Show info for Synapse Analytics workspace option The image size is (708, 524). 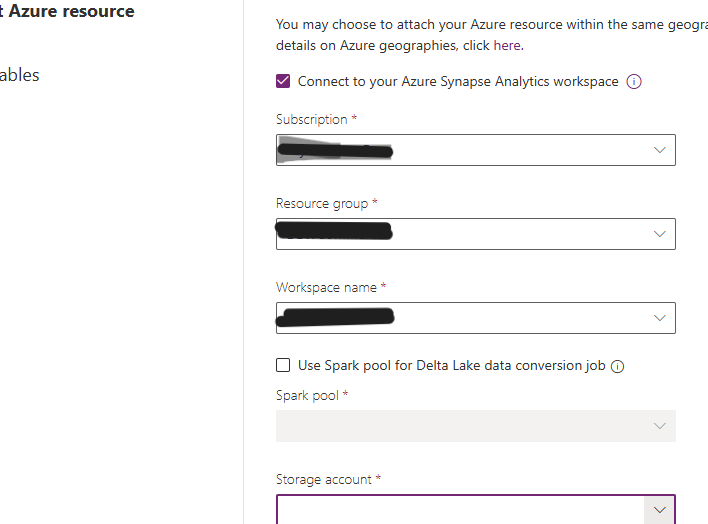coord(633,82)
